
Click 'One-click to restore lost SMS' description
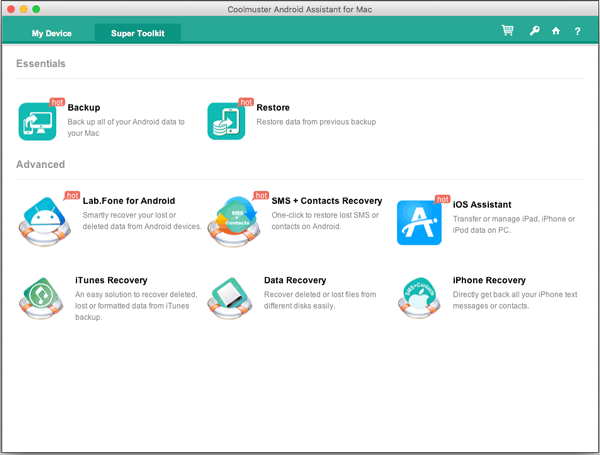325,221
